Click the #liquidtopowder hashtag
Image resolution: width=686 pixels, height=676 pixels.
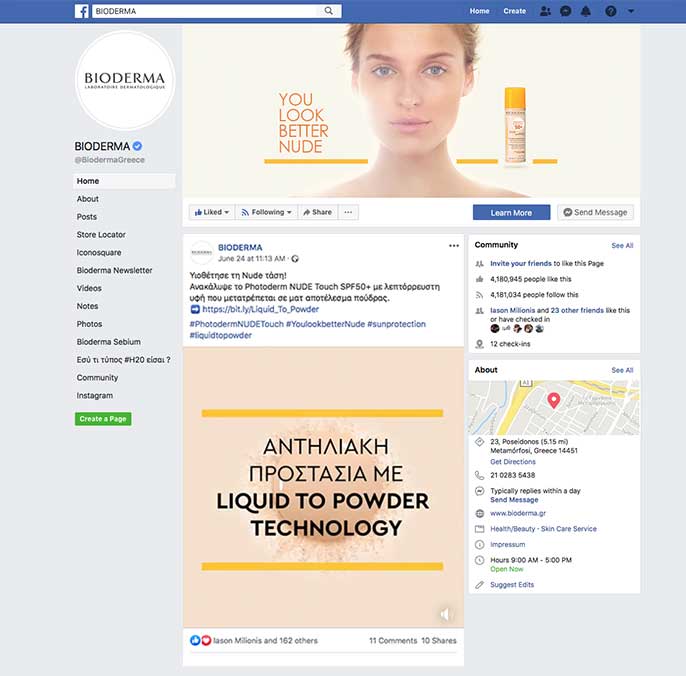click(220, 336)
